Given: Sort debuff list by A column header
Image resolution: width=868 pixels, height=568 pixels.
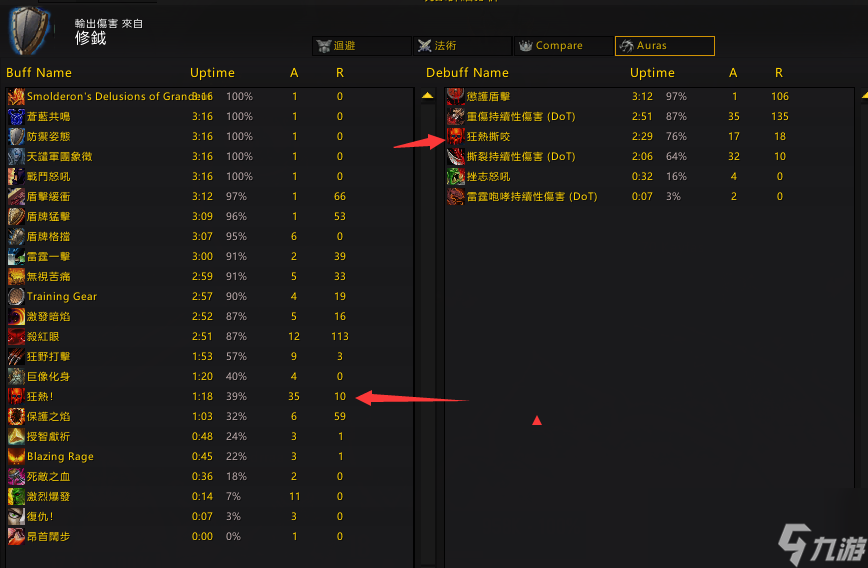Looking at the screenshot, I should (x=733, y=73).
